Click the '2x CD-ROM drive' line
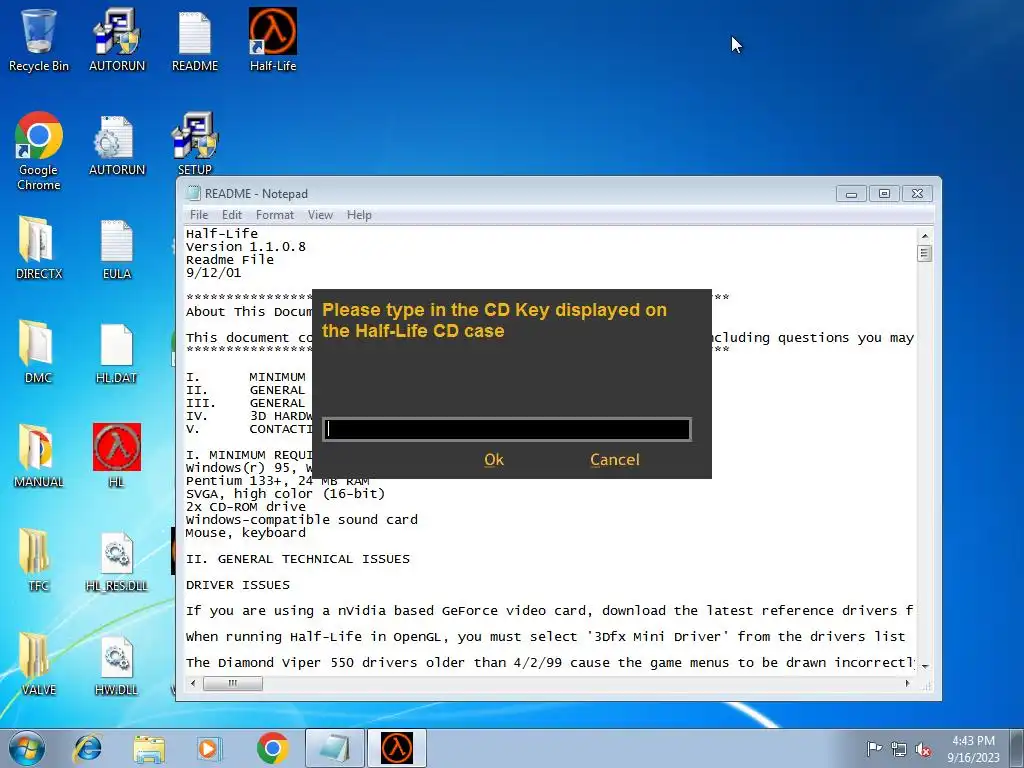The height and width of the screenshot is (768, 1024). coord(246,507)
